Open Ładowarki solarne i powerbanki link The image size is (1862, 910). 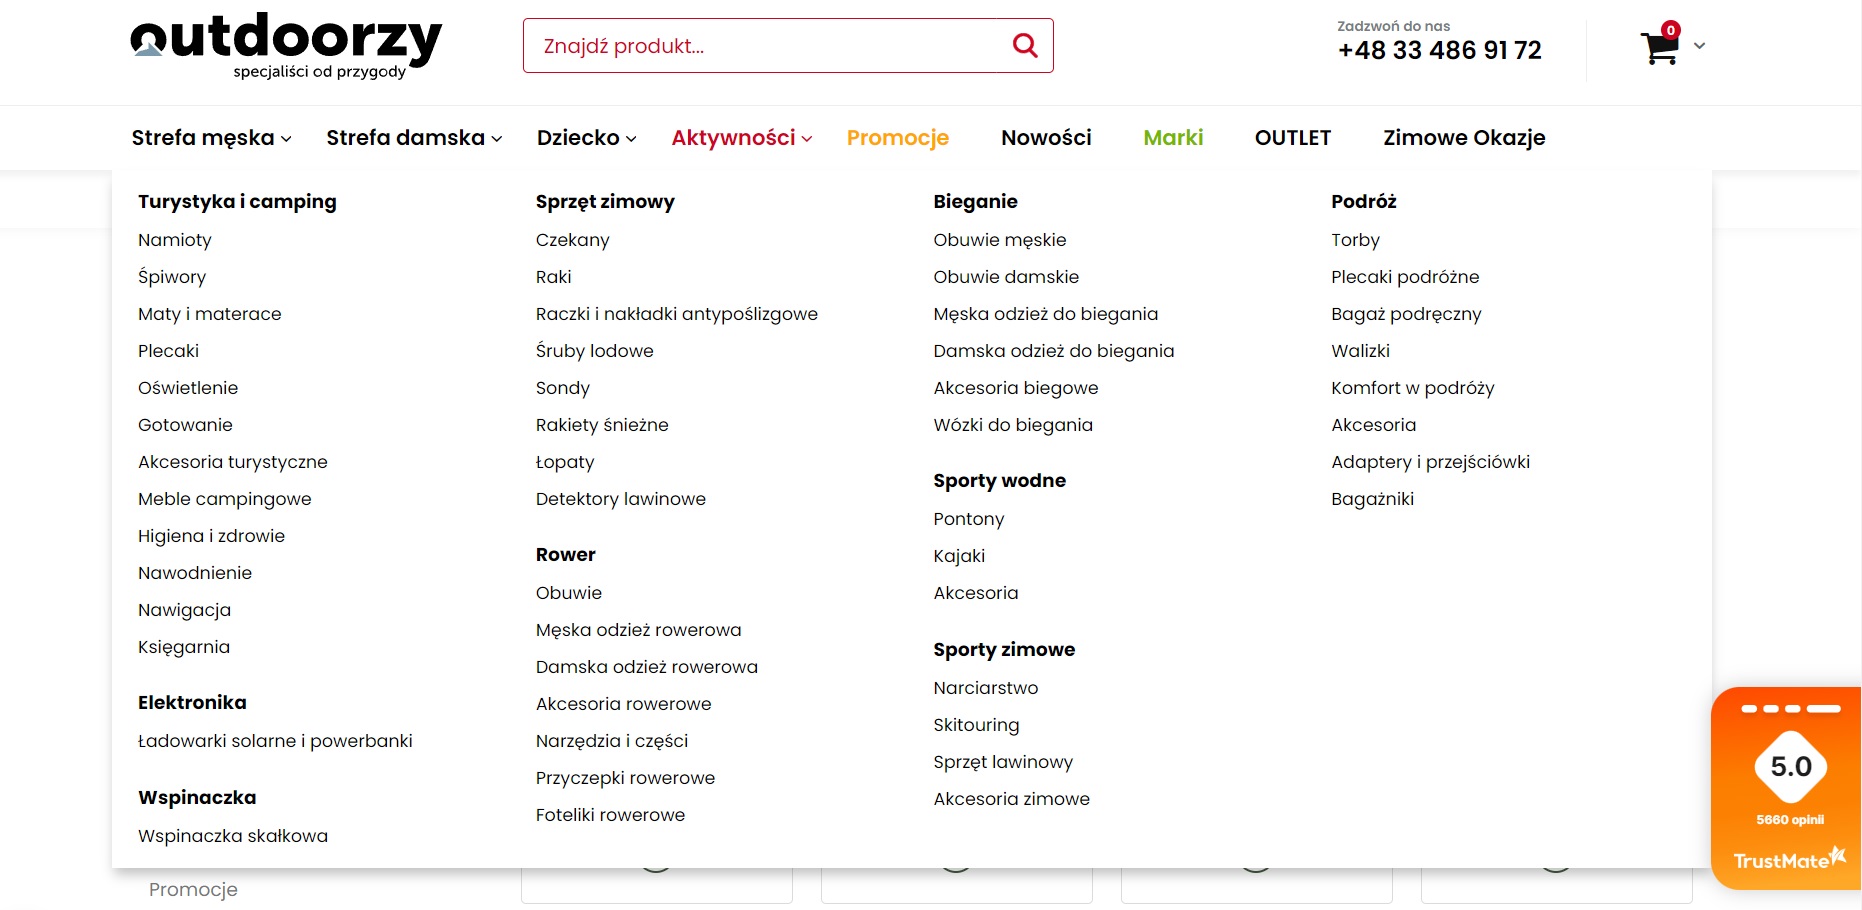point(275,741)
